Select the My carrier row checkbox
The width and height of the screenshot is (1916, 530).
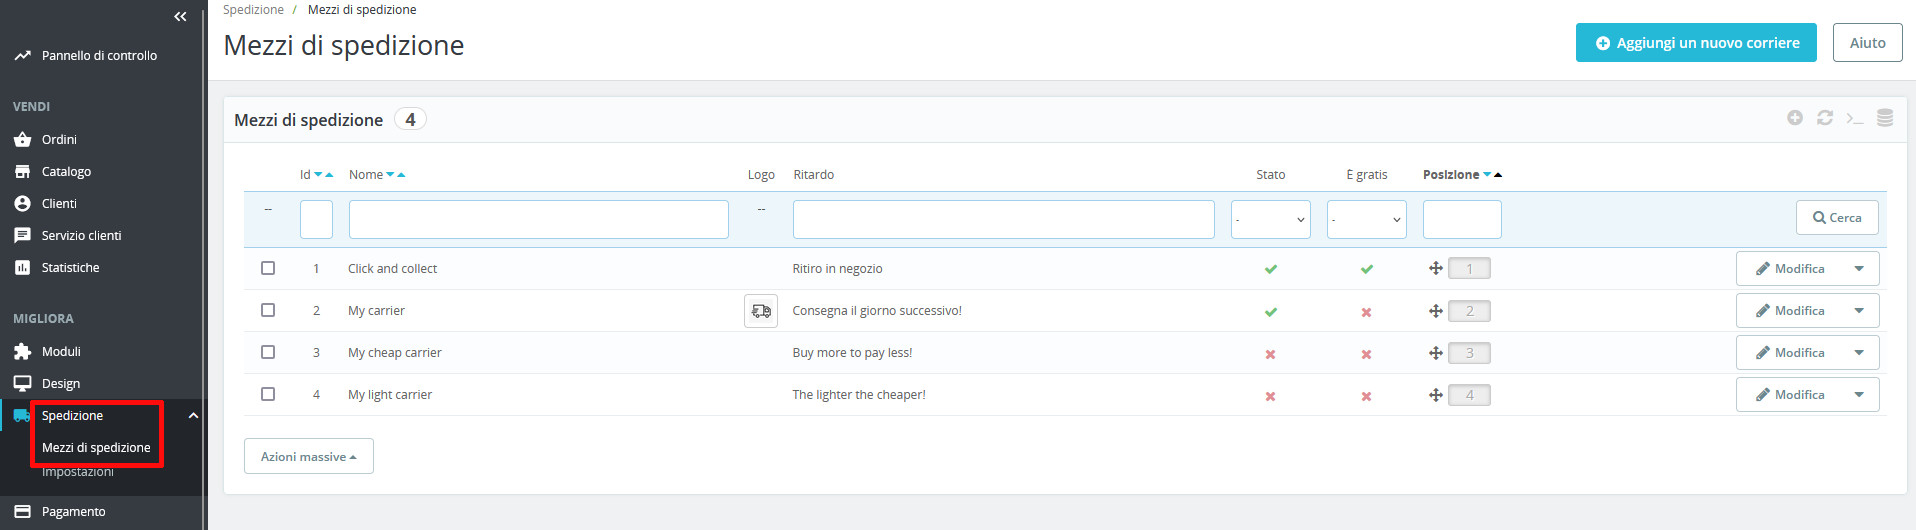pyautogui.click(x=268, y=310)
